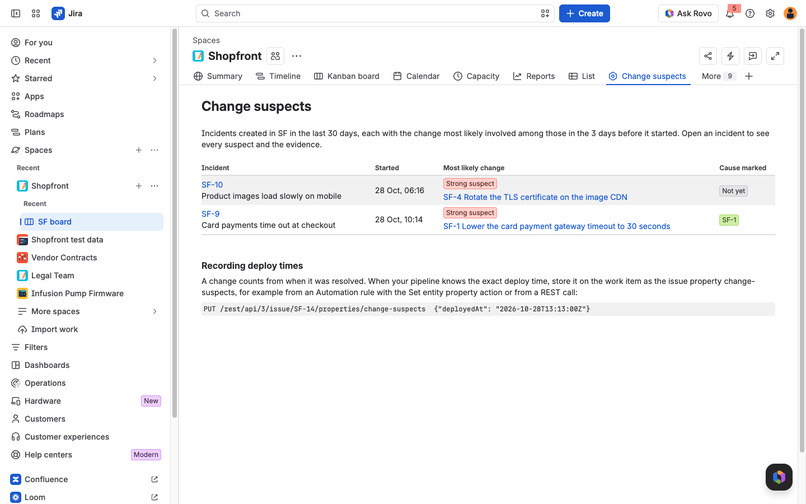
Task: Click the give feedback icon
Action: [753, 56]
